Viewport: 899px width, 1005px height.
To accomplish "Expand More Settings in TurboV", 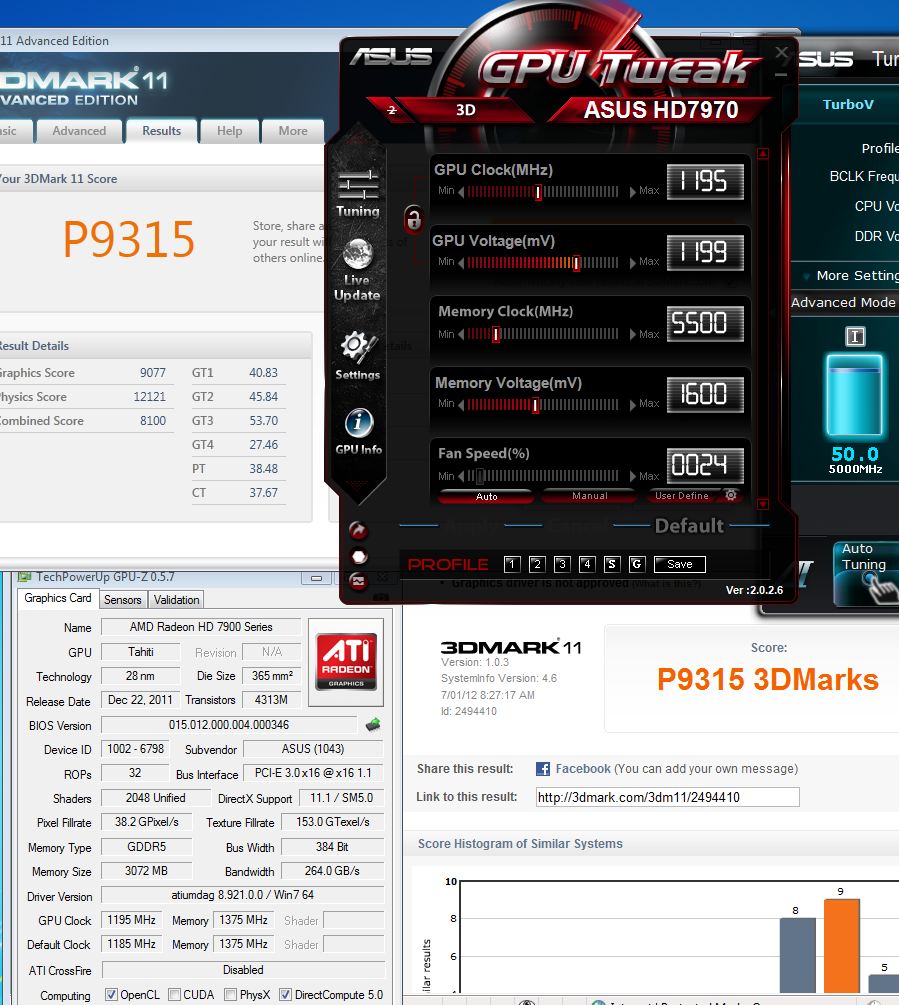I will click(x=852, y=276).
